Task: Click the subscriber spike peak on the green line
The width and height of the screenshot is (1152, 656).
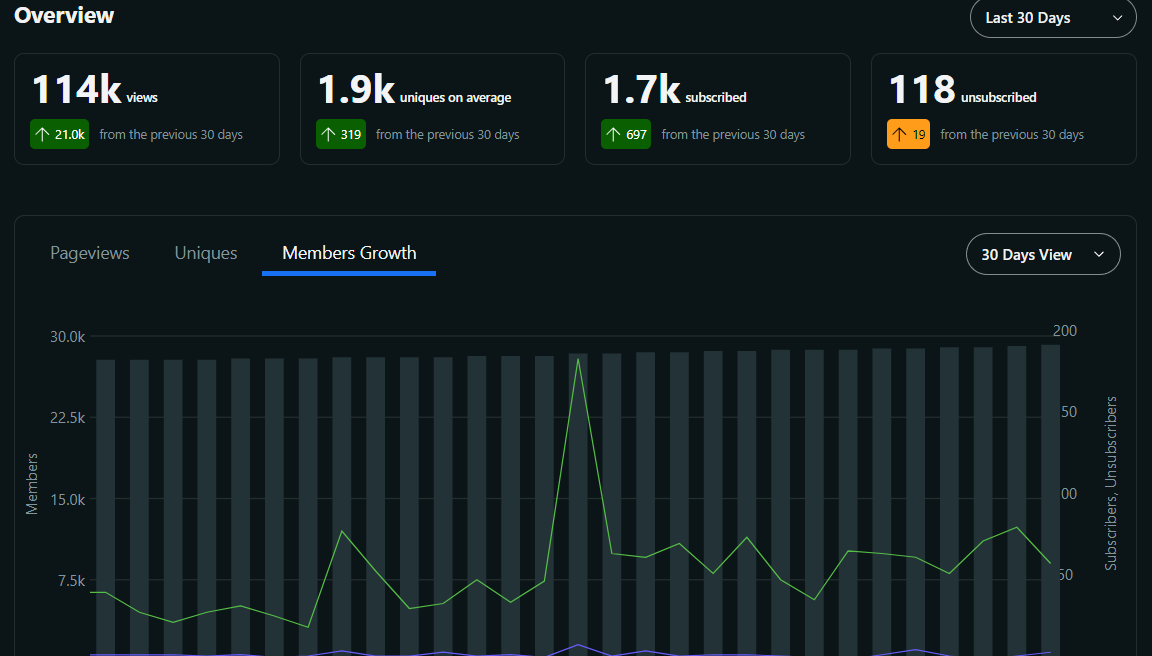Action: [x=578, y=359]
